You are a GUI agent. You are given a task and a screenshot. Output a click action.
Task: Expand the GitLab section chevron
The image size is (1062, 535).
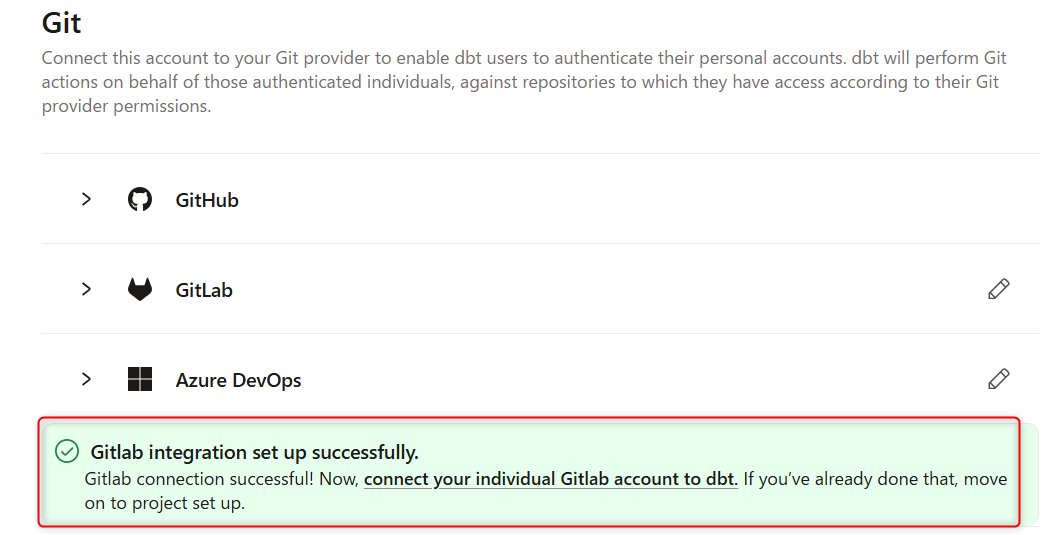(86, 289)
